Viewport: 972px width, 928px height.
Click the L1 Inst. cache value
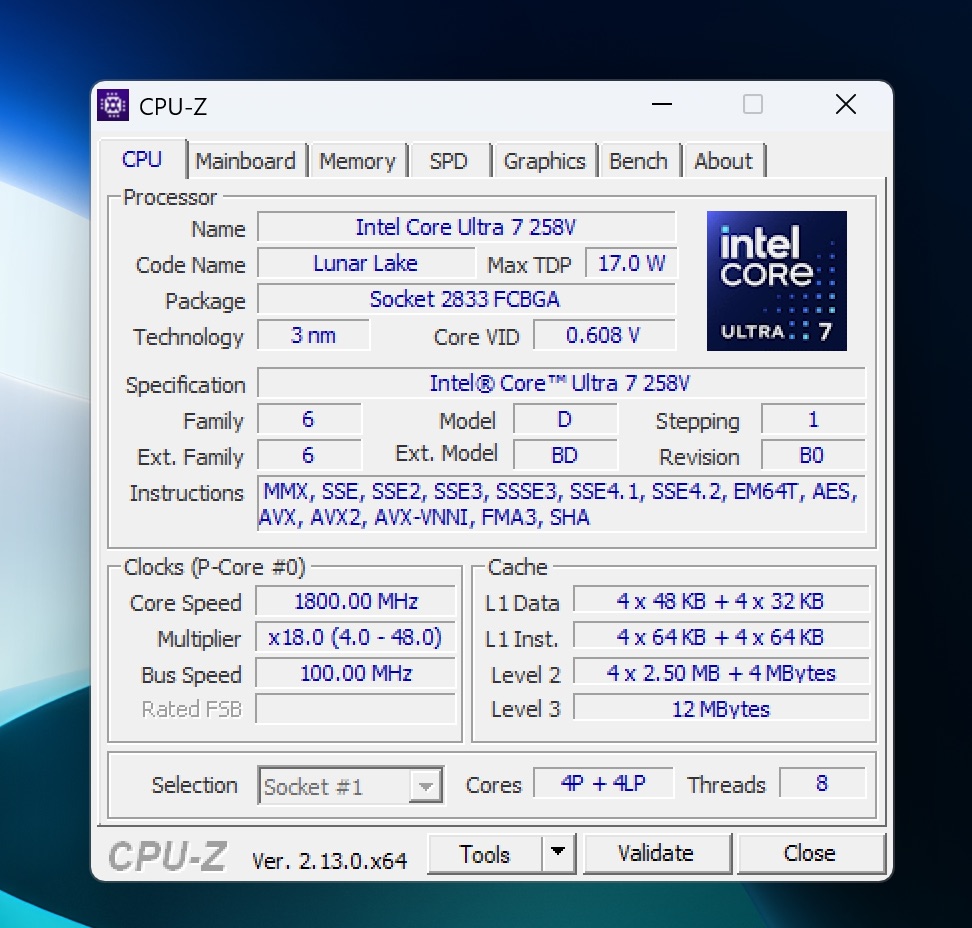point(721,637)
